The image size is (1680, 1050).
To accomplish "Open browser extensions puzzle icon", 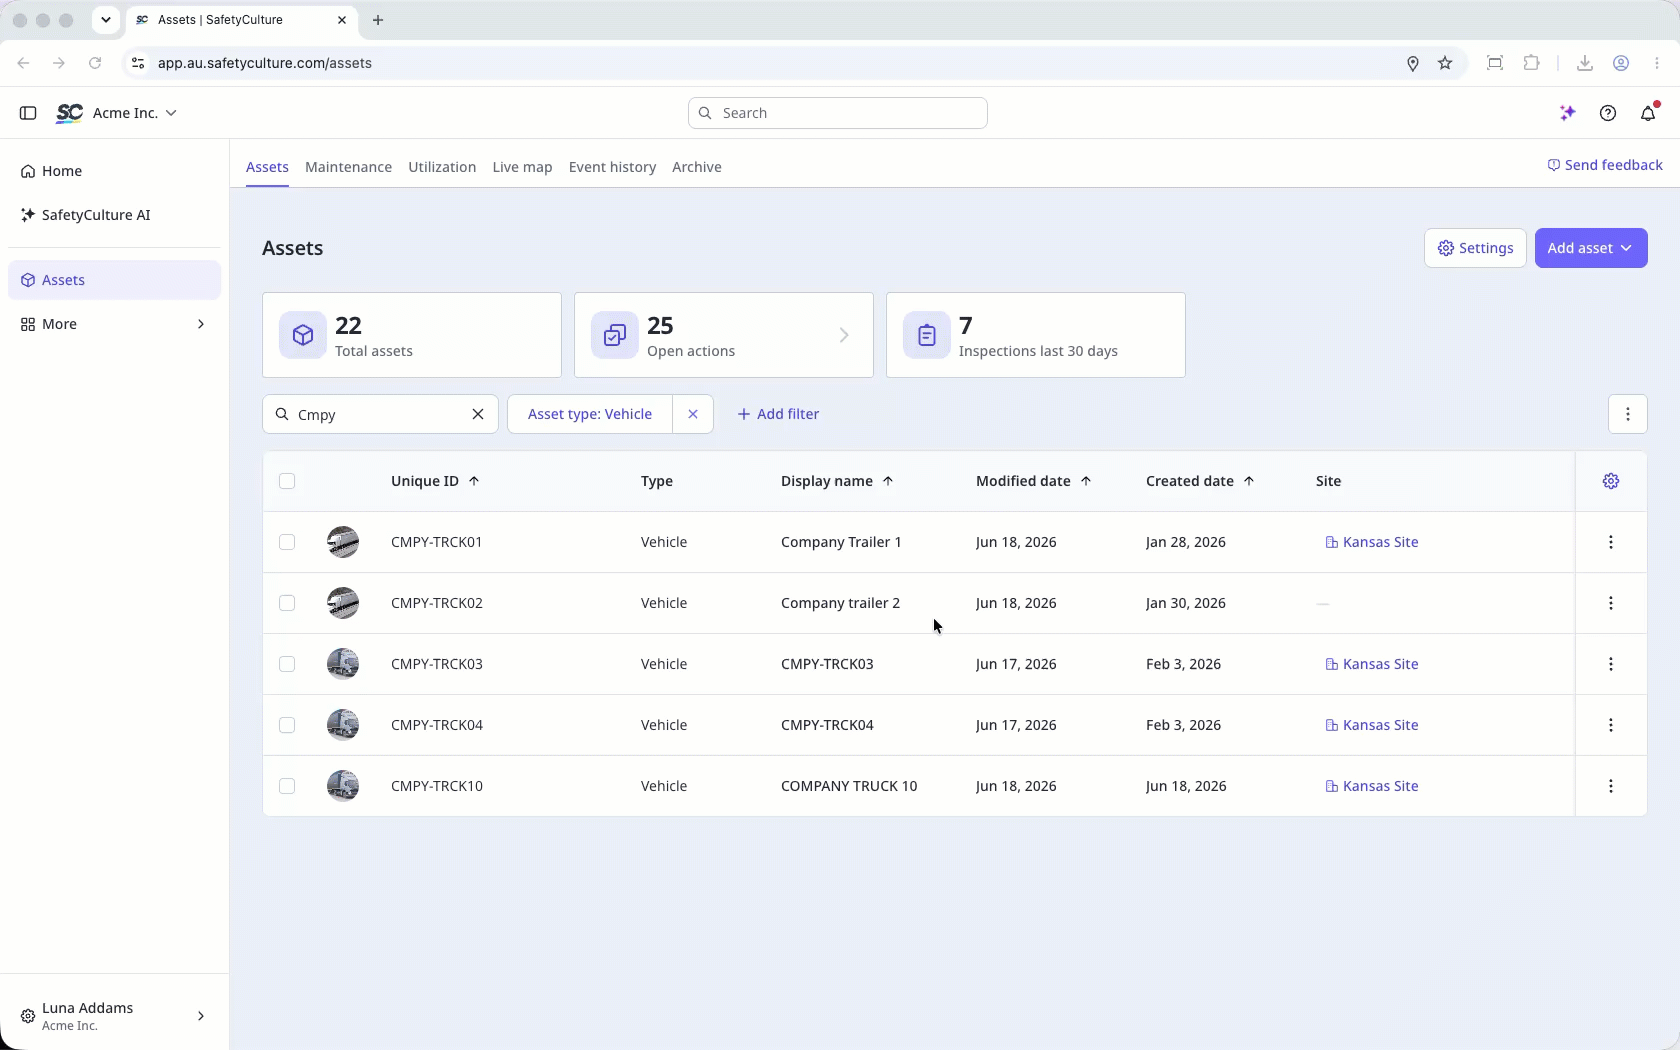I will pos(1531,63).
